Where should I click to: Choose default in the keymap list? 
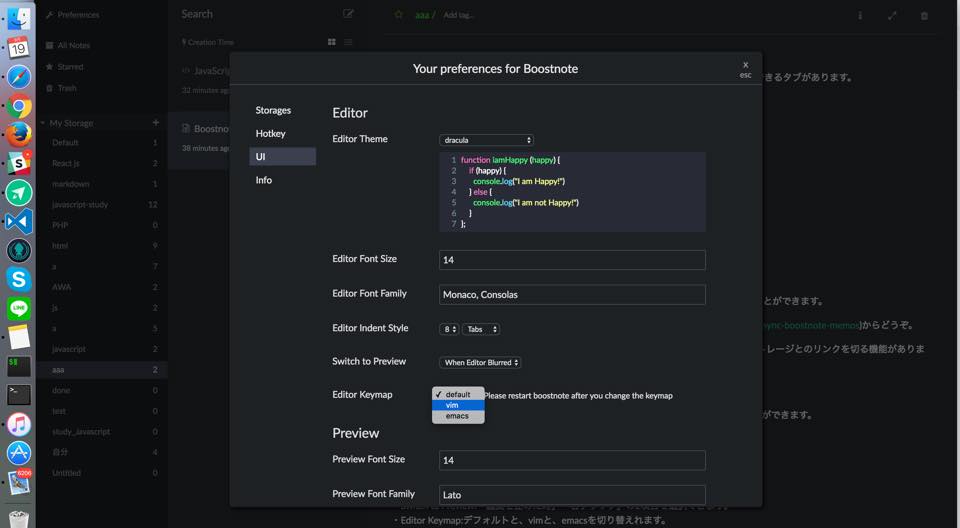pyautogui.click(x=458, y=394)
